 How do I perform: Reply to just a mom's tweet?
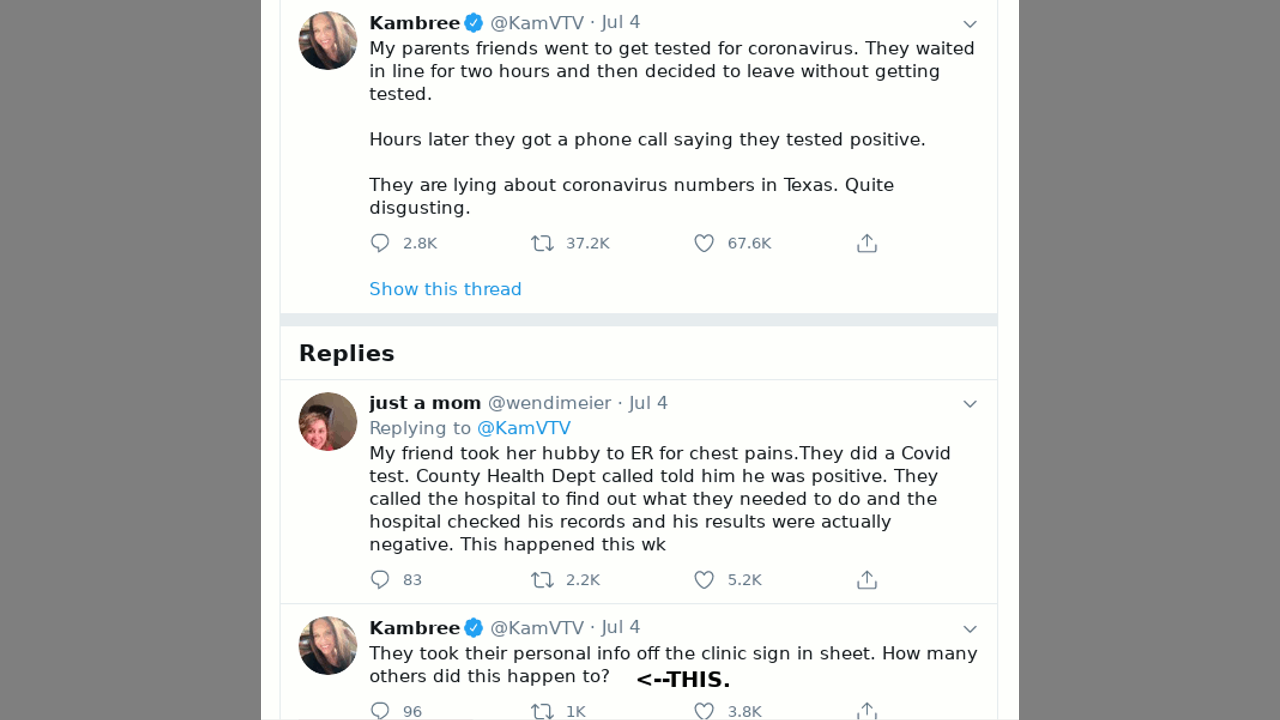coord(380,579)
